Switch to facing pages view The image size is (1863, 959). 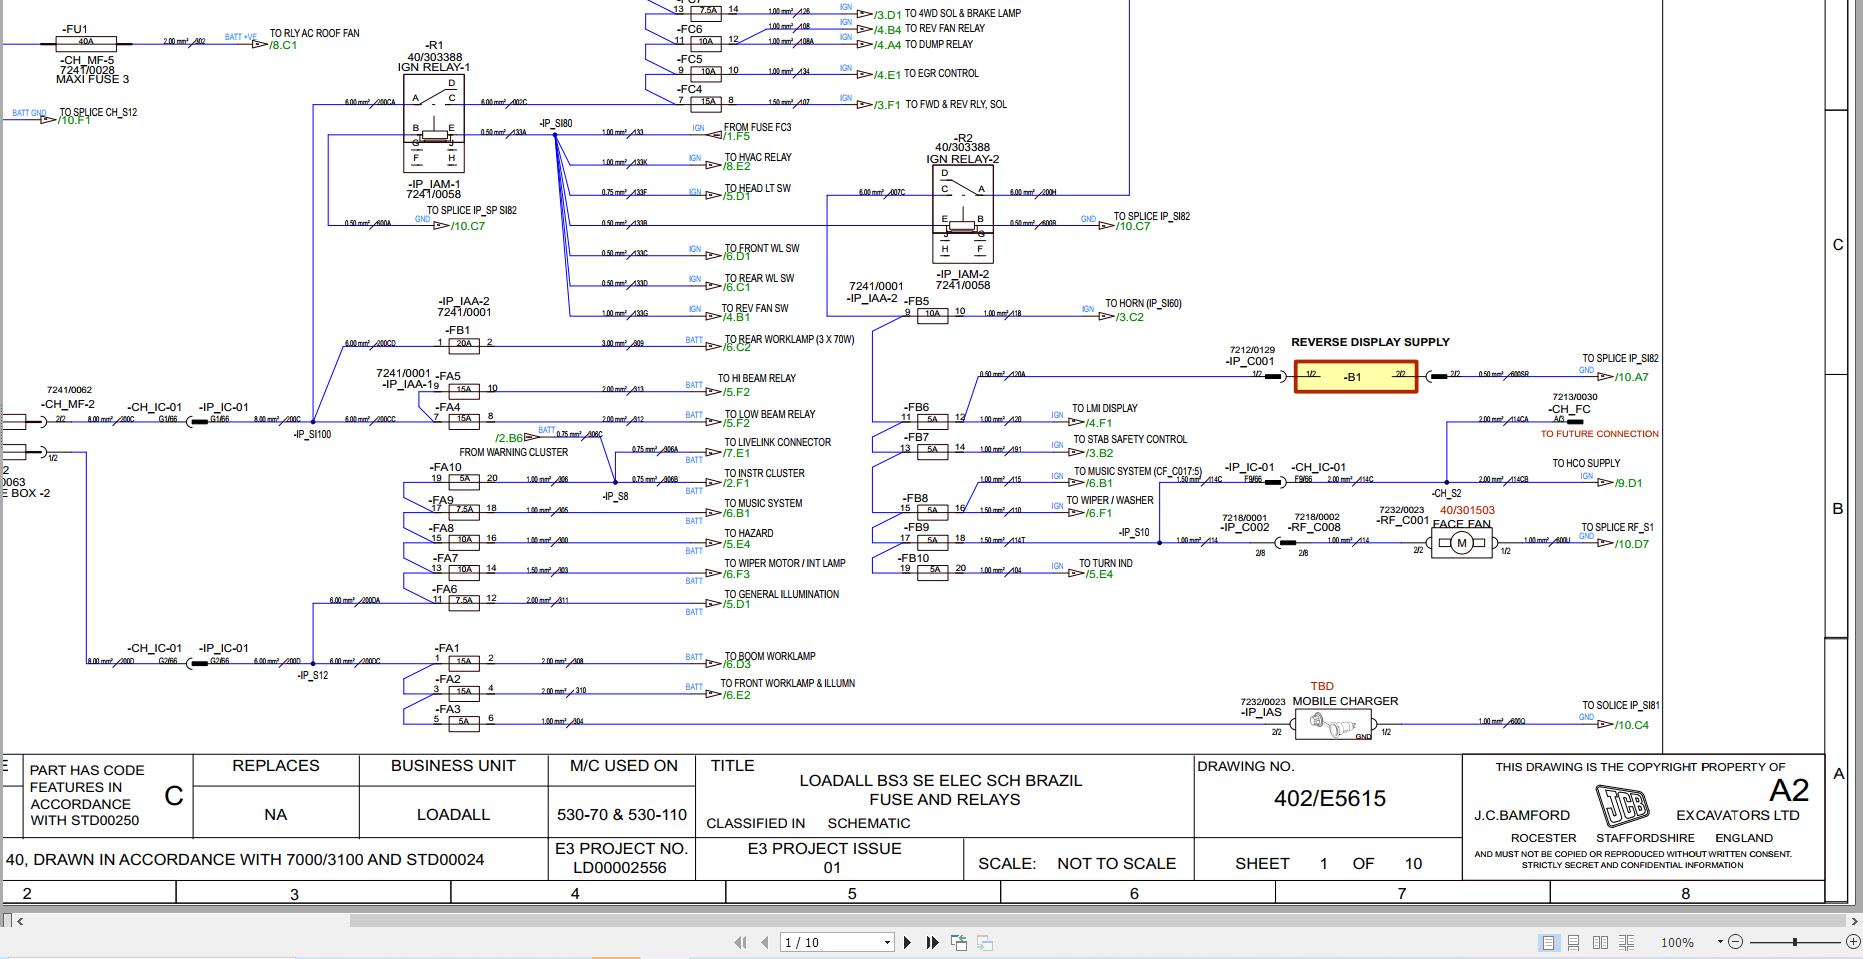1600,942
